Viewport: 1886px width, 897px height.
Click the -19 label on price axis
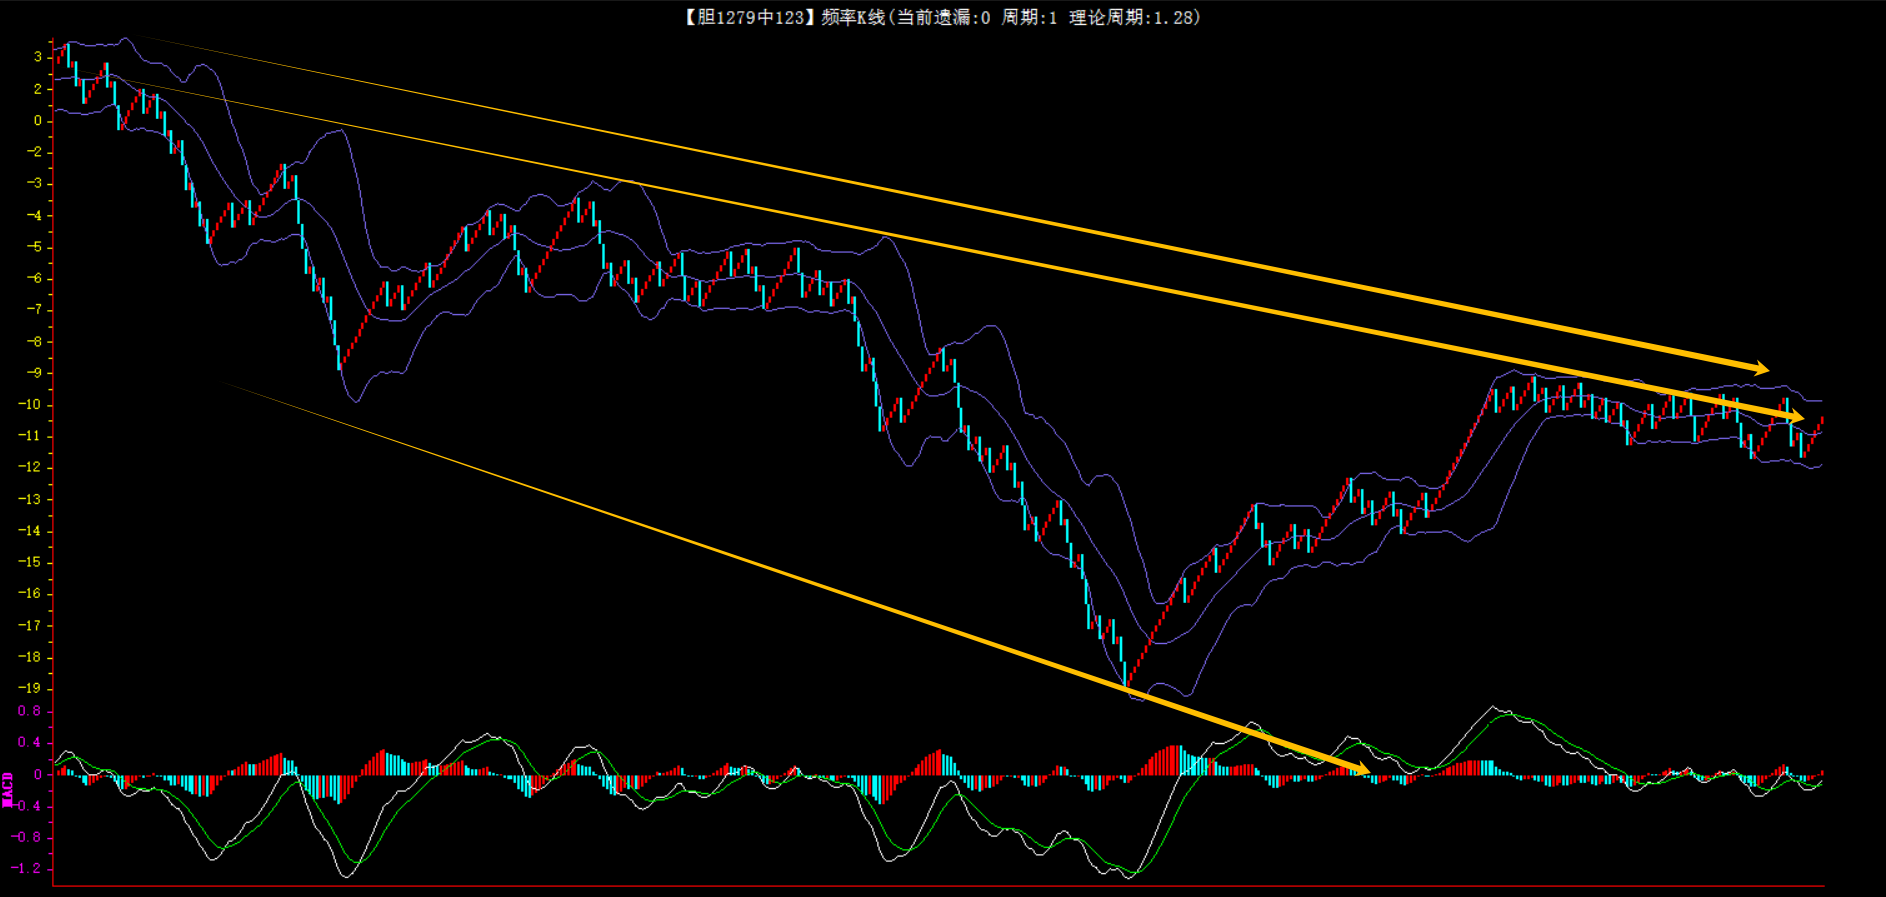pyautogui.click(x=29, y=688)
